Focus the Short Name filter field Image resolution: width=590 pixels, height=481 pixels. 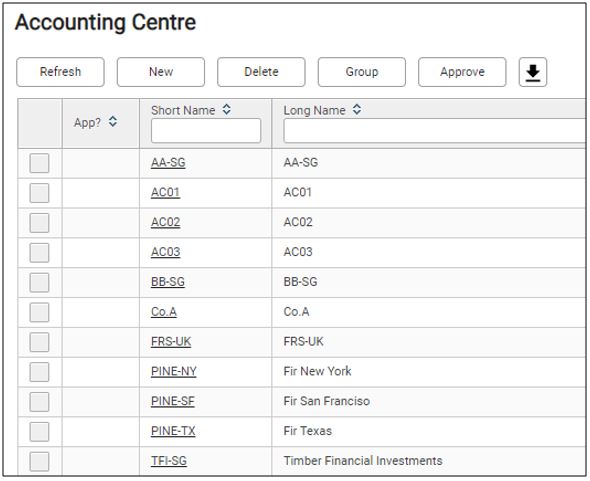click(x=206, y=131)
